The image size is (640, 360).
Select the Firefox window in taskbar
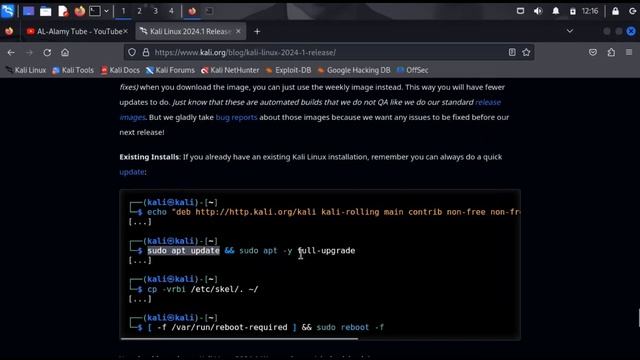(192, 11)
